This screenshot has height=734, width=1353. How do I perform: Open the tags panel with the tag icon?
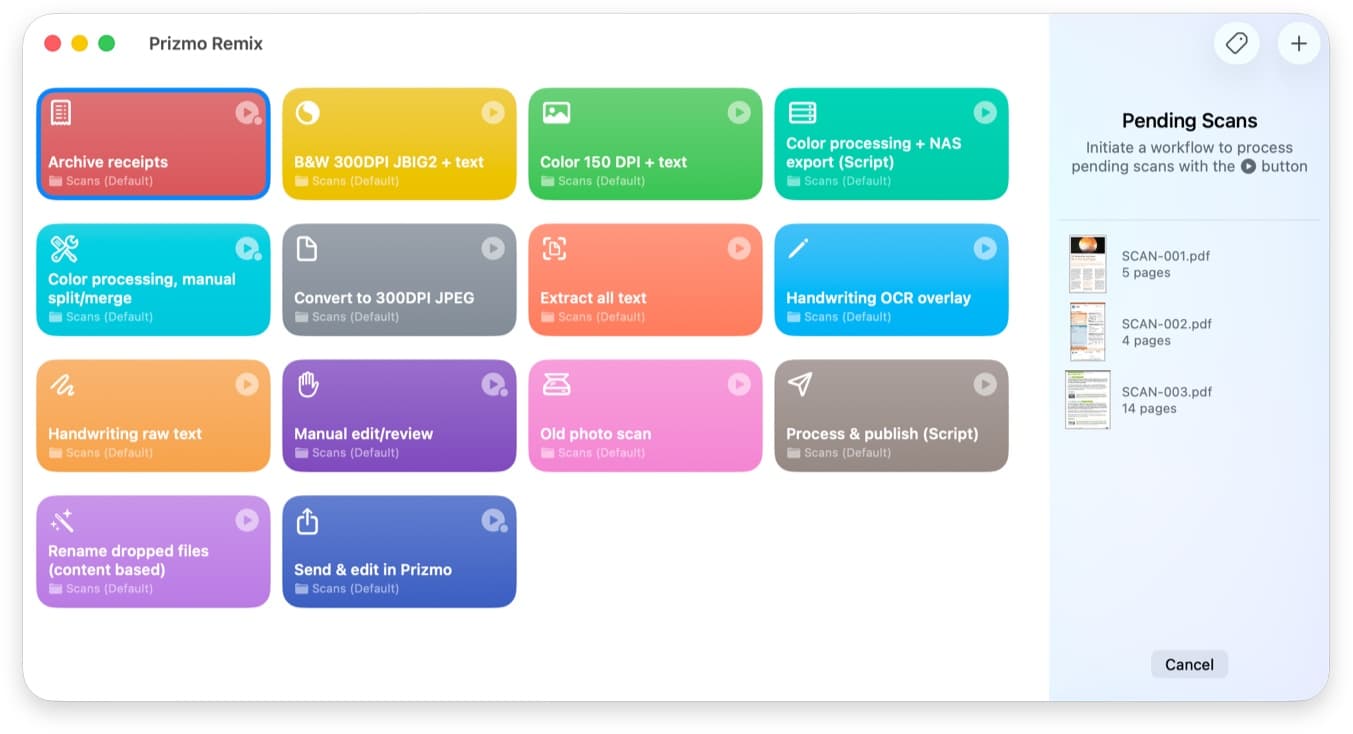(x=1236, y=43)
